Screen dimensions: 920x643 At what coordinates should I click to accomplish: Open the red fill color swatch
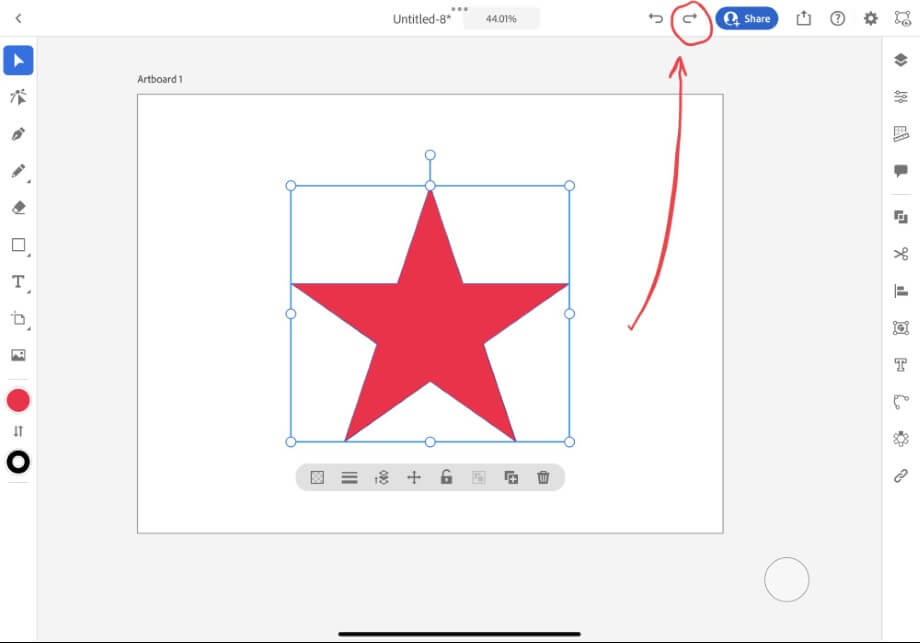(18, 401)
